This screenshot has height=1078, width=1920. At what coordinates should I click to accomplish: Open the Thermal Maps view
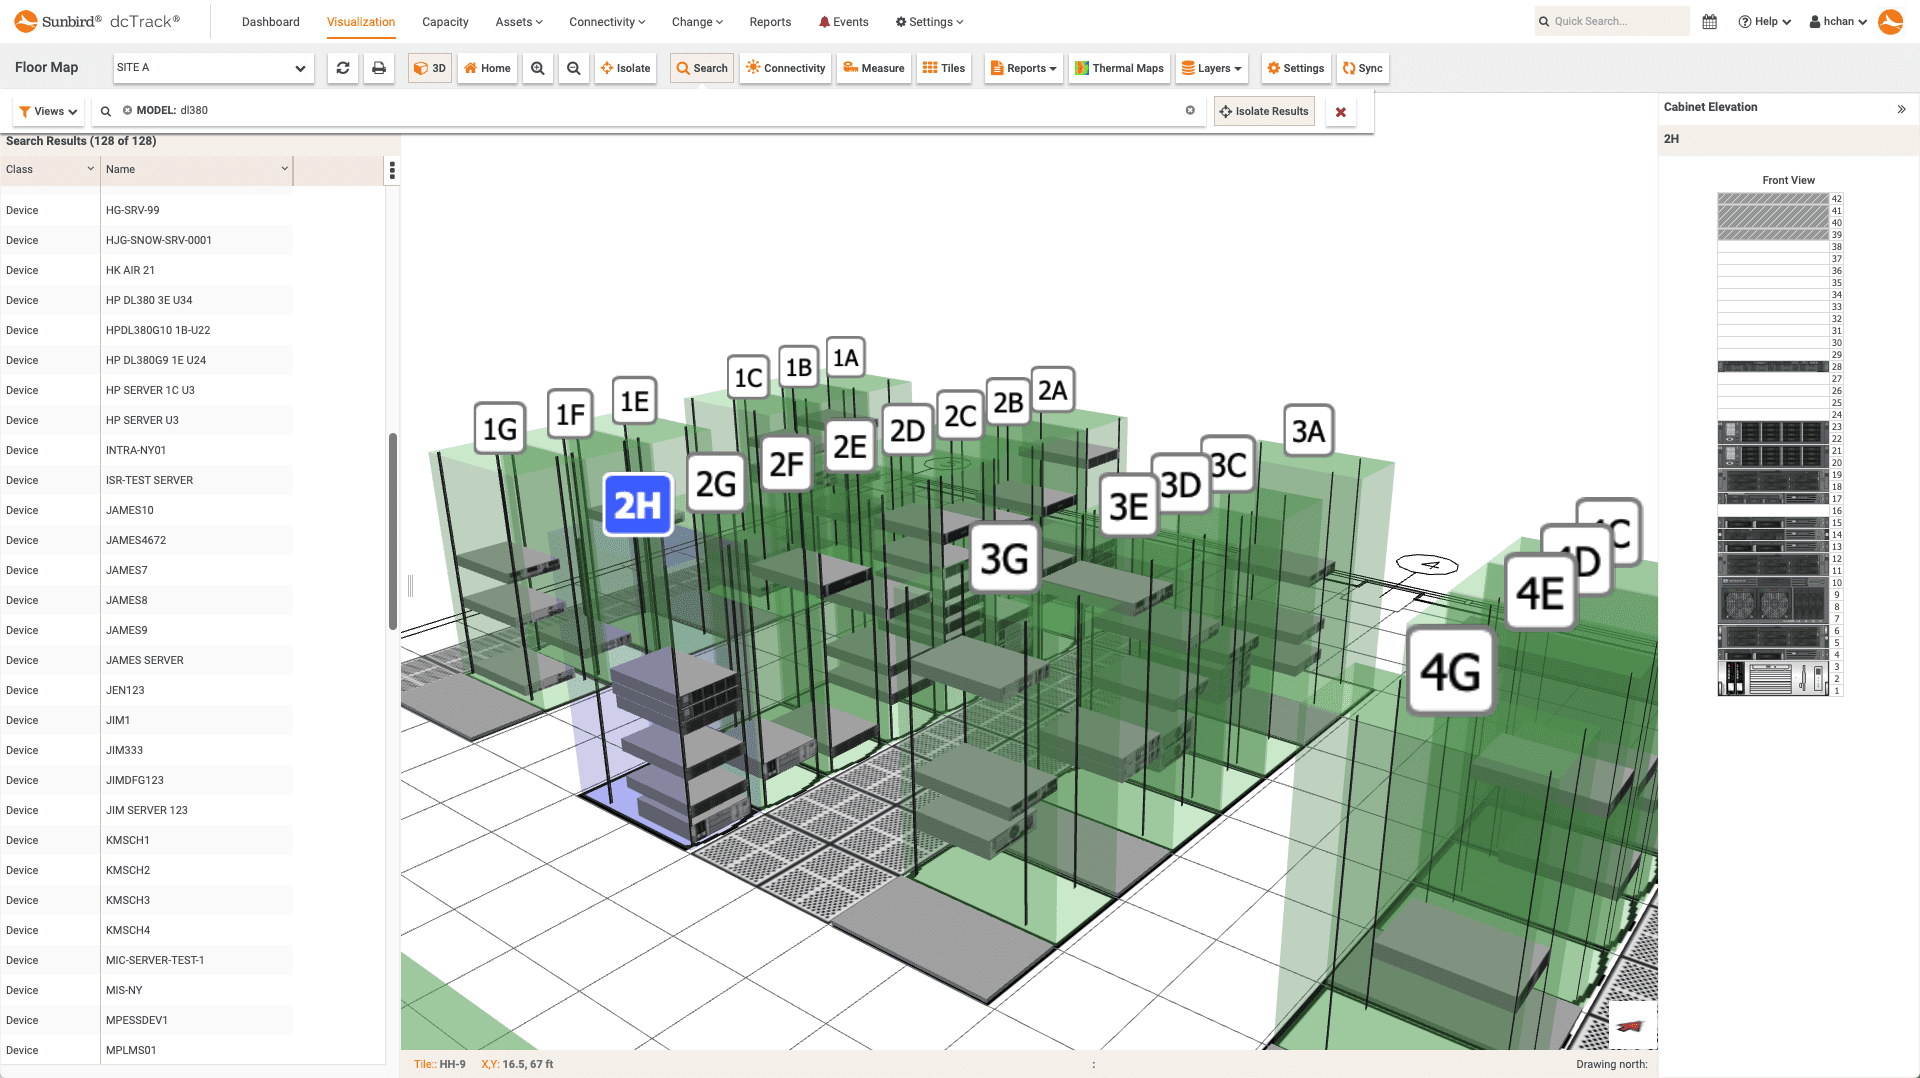(x=1119, y=68)
